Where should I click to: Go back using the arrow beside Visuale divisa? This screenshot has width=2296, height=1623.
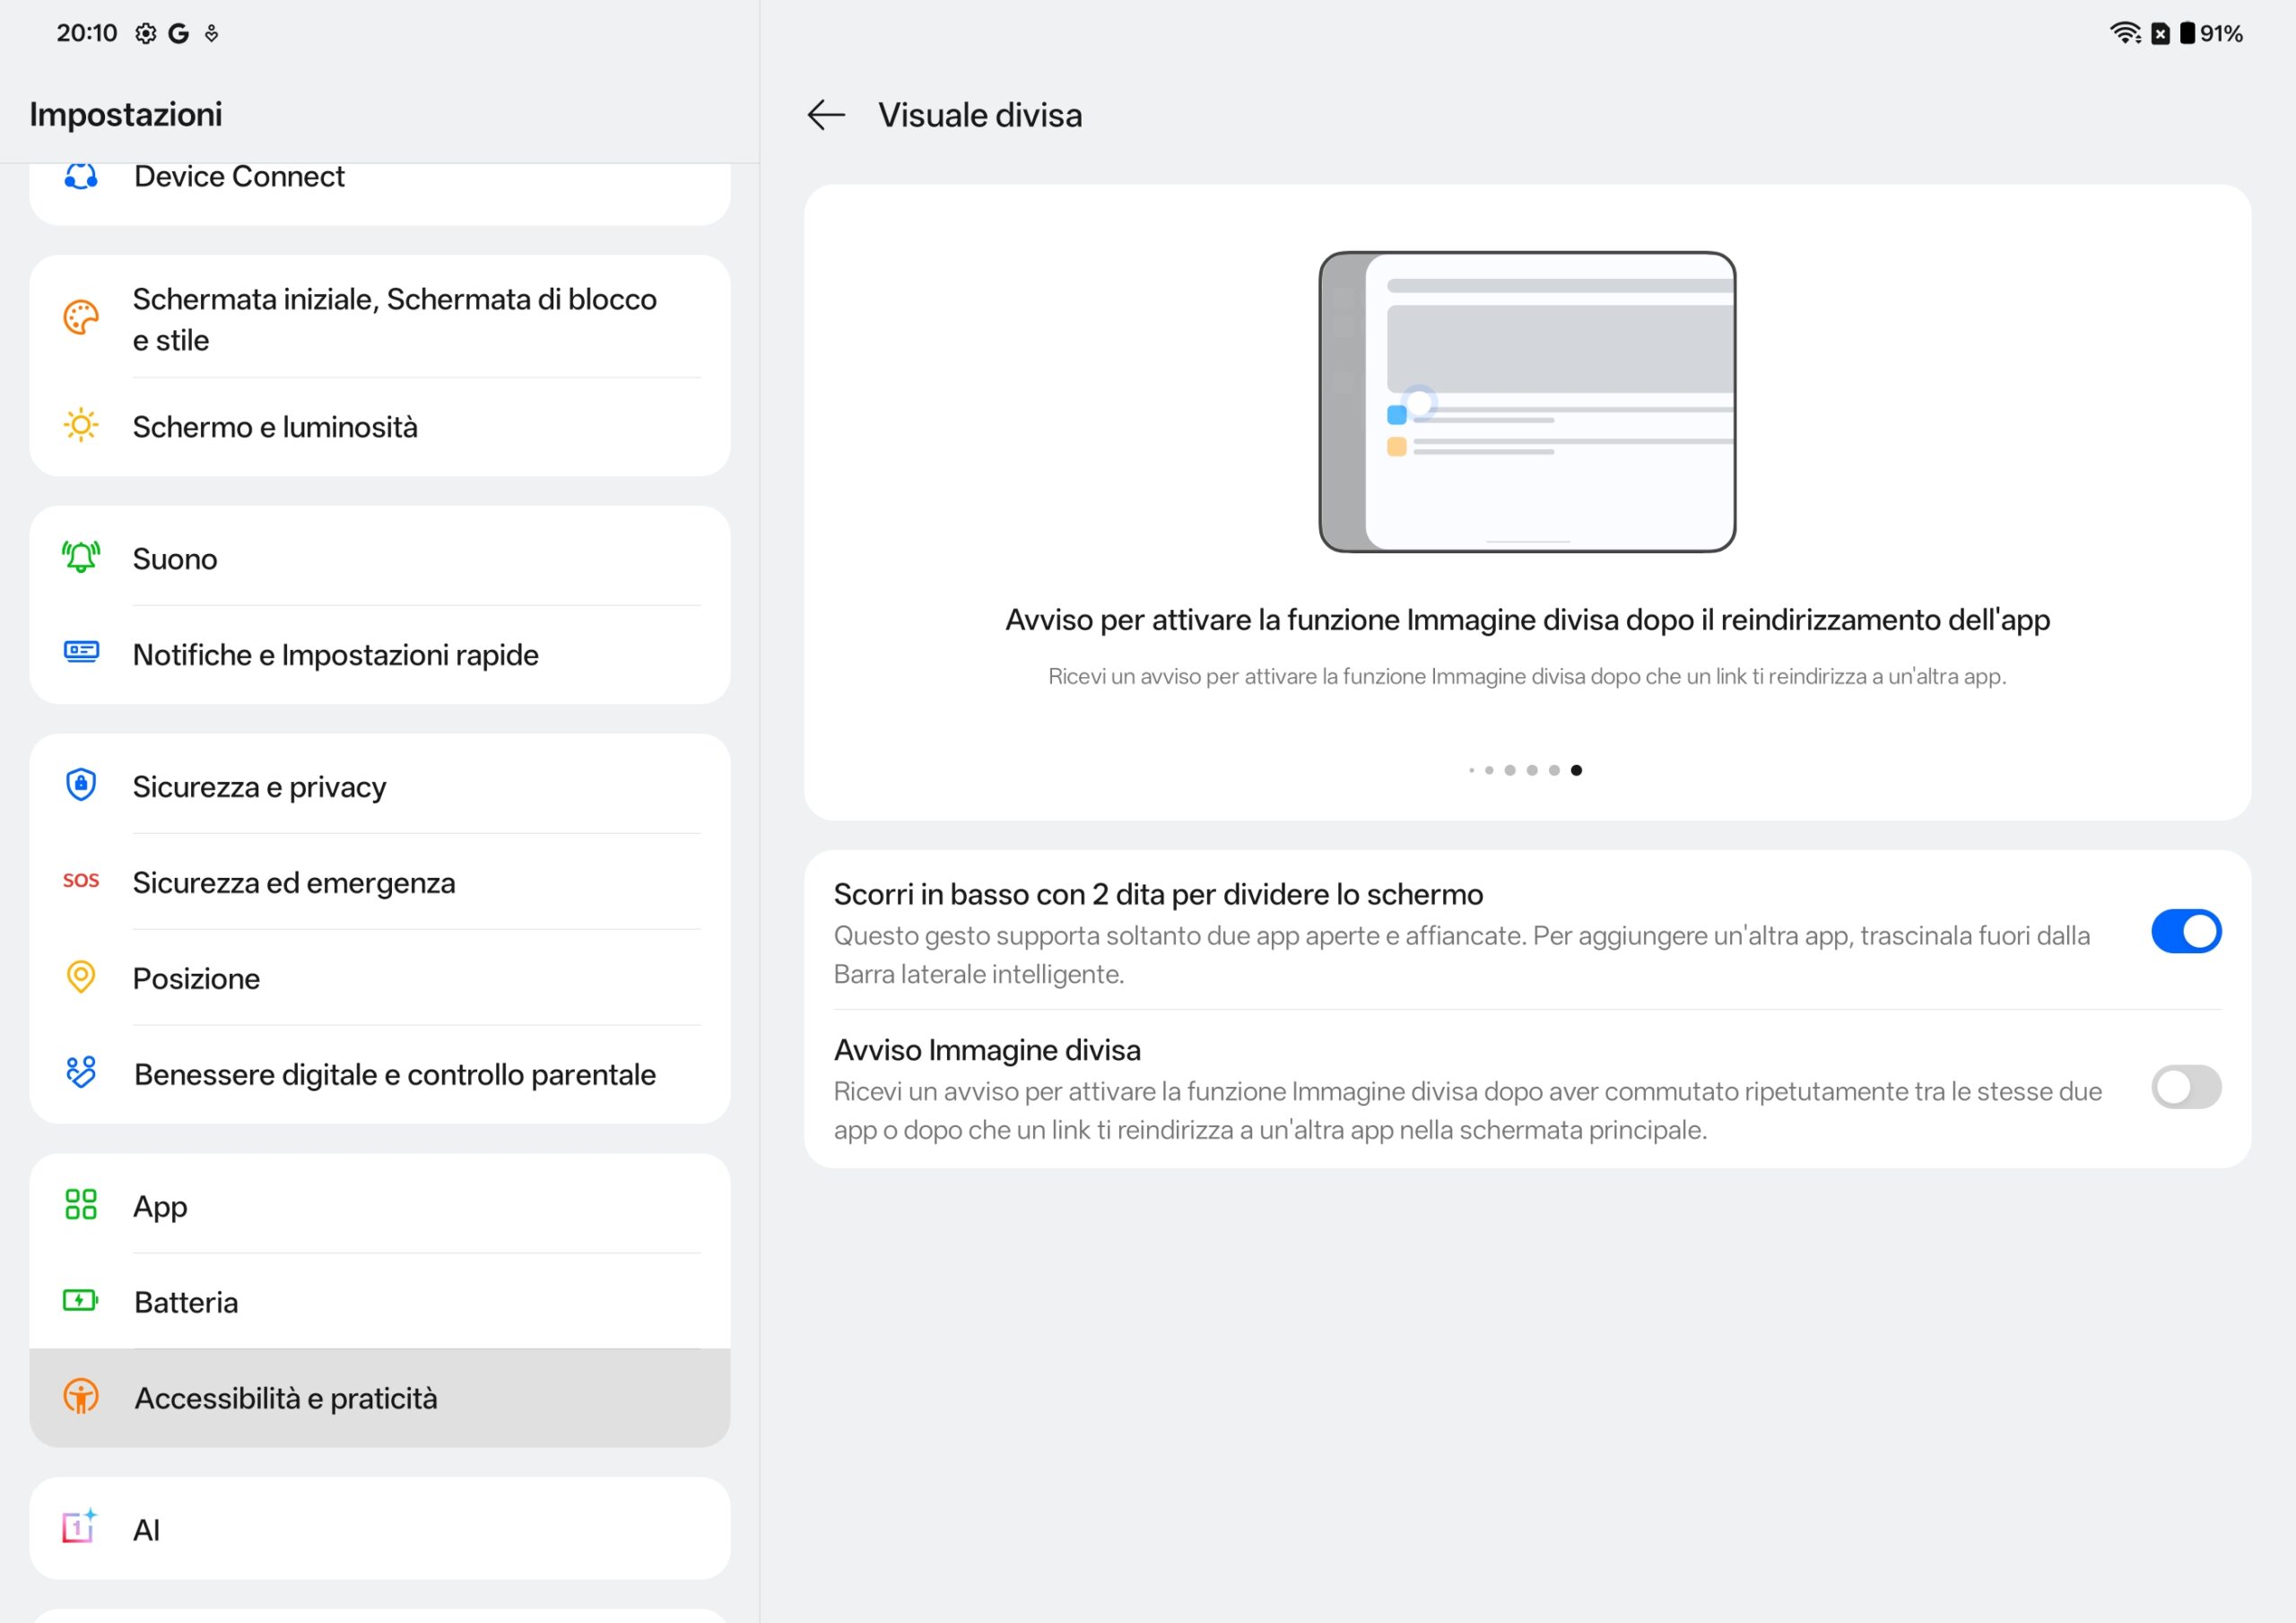click(826, 115)
